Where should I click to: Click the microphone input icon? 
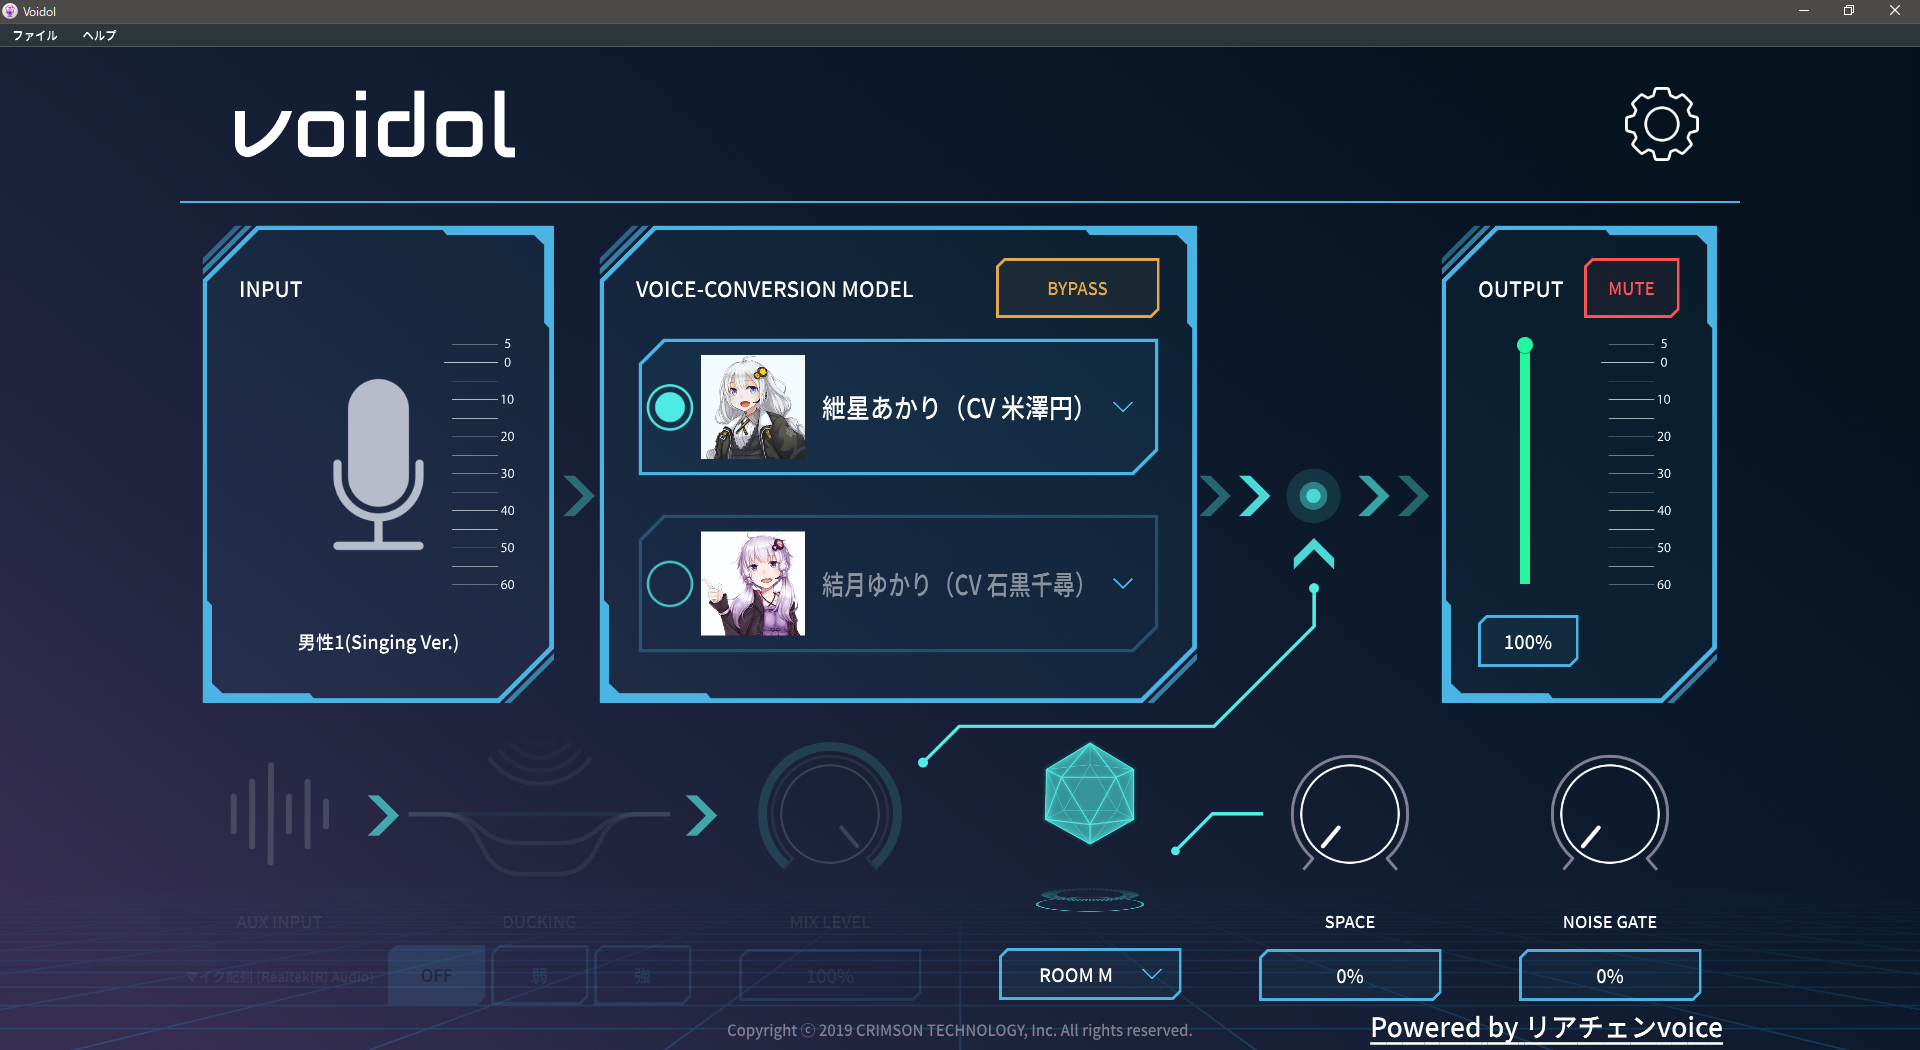click(378, 464)
